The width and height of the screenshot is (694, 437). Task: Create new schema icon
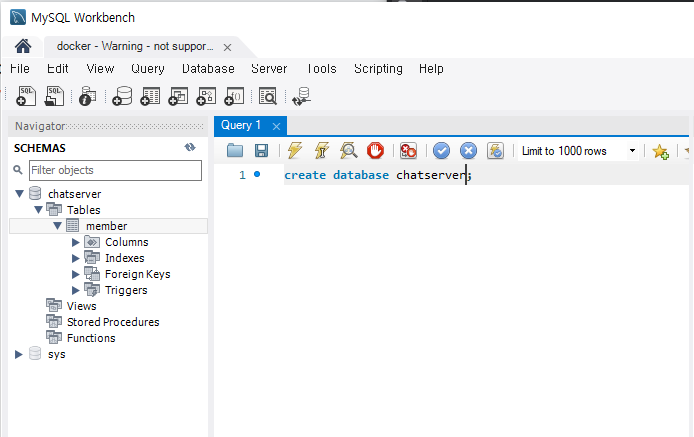(122, 96)
